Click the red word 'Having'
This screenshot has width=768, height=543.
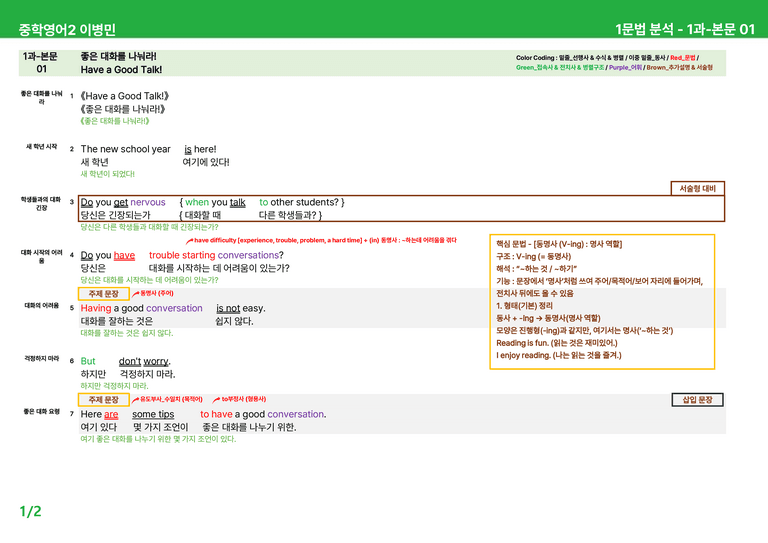tap(96, 308)
